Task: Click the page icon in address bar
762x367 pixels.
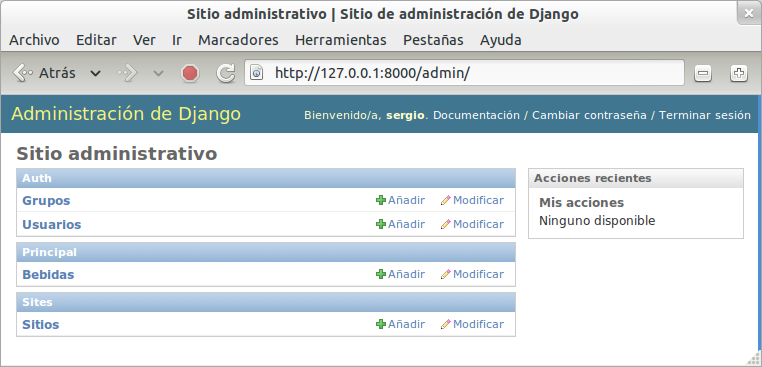Action: [257, 73]
